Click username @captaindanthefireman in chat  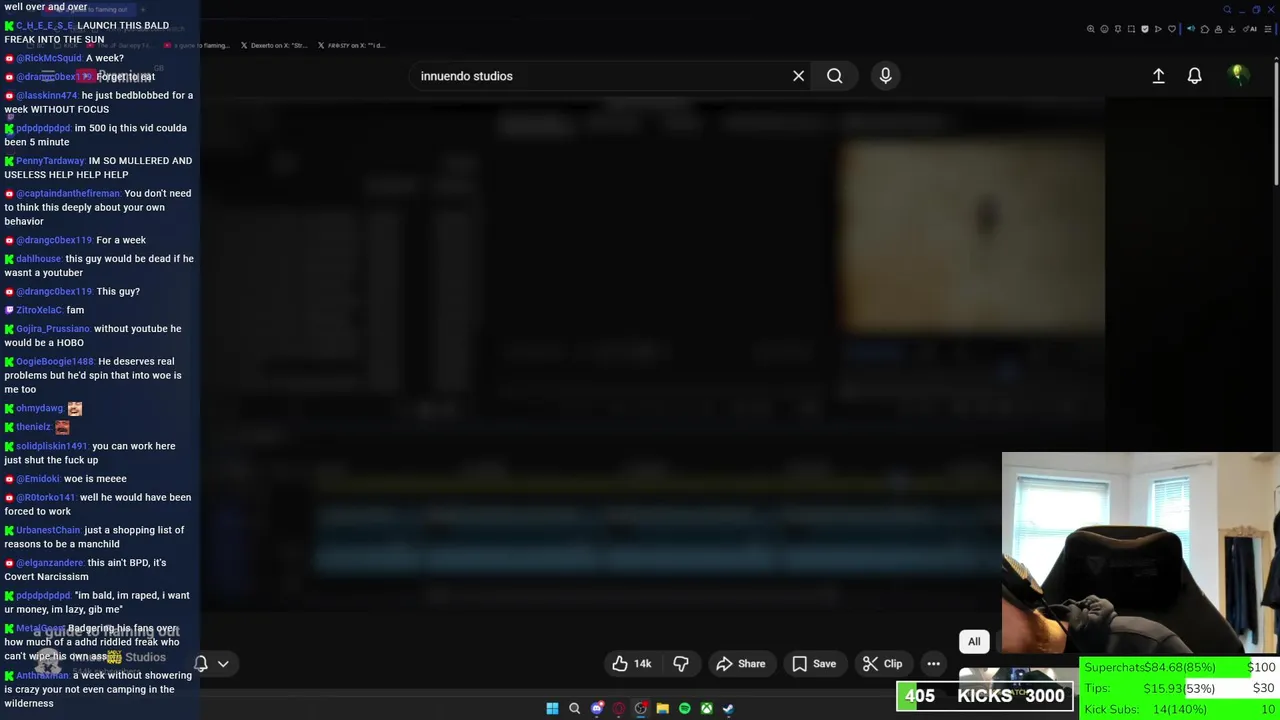(68, 194)
